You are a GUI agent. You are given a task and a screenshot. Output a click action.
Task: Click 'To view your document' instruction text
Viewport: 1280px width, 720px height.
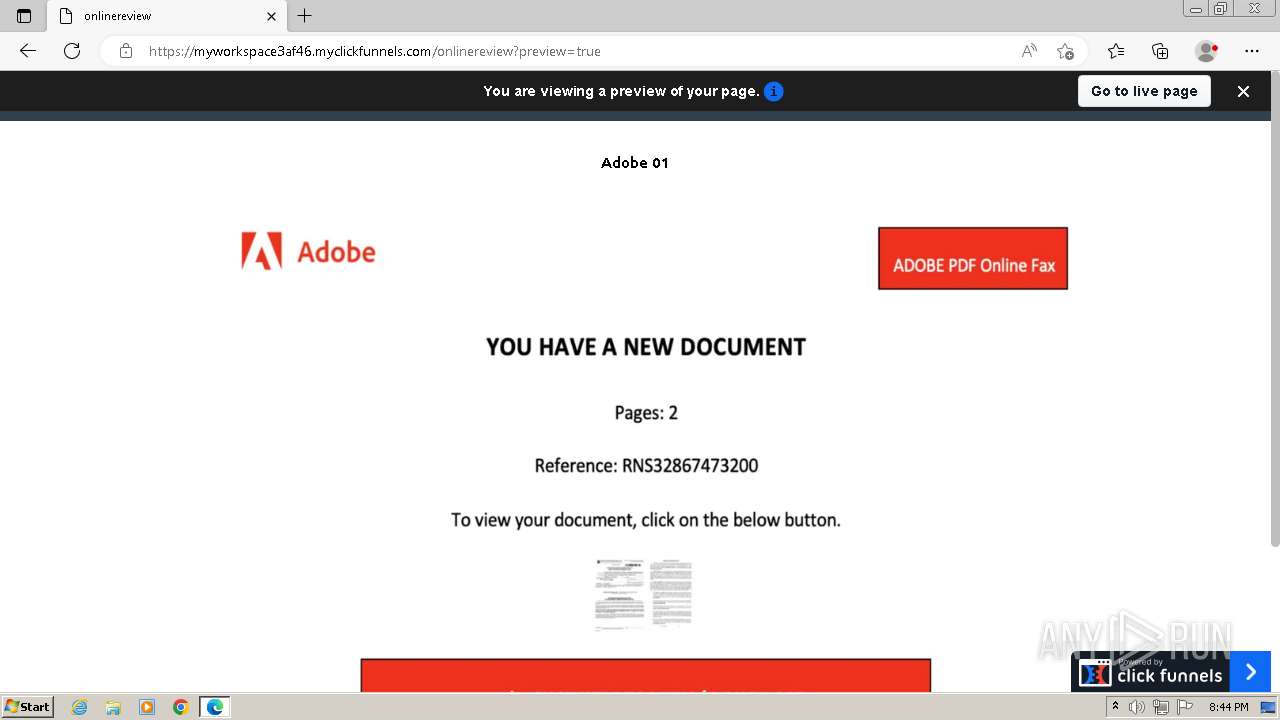646,520
